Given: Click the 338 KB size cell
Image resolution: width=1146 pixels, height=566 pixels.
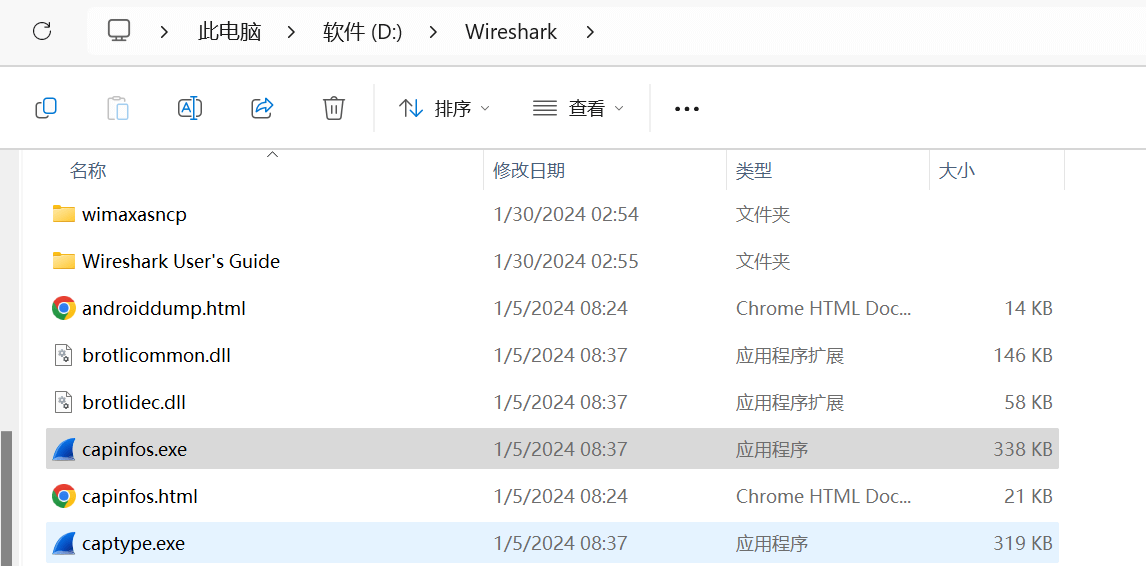Looking at the screenshot, I should tap(1023, 449).
